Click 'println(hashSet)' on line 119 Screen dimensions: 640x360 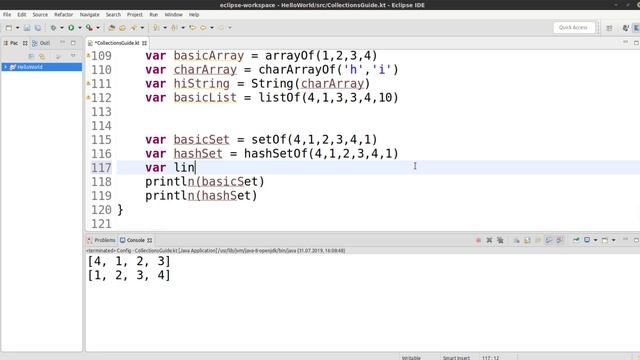coord(201,196)
